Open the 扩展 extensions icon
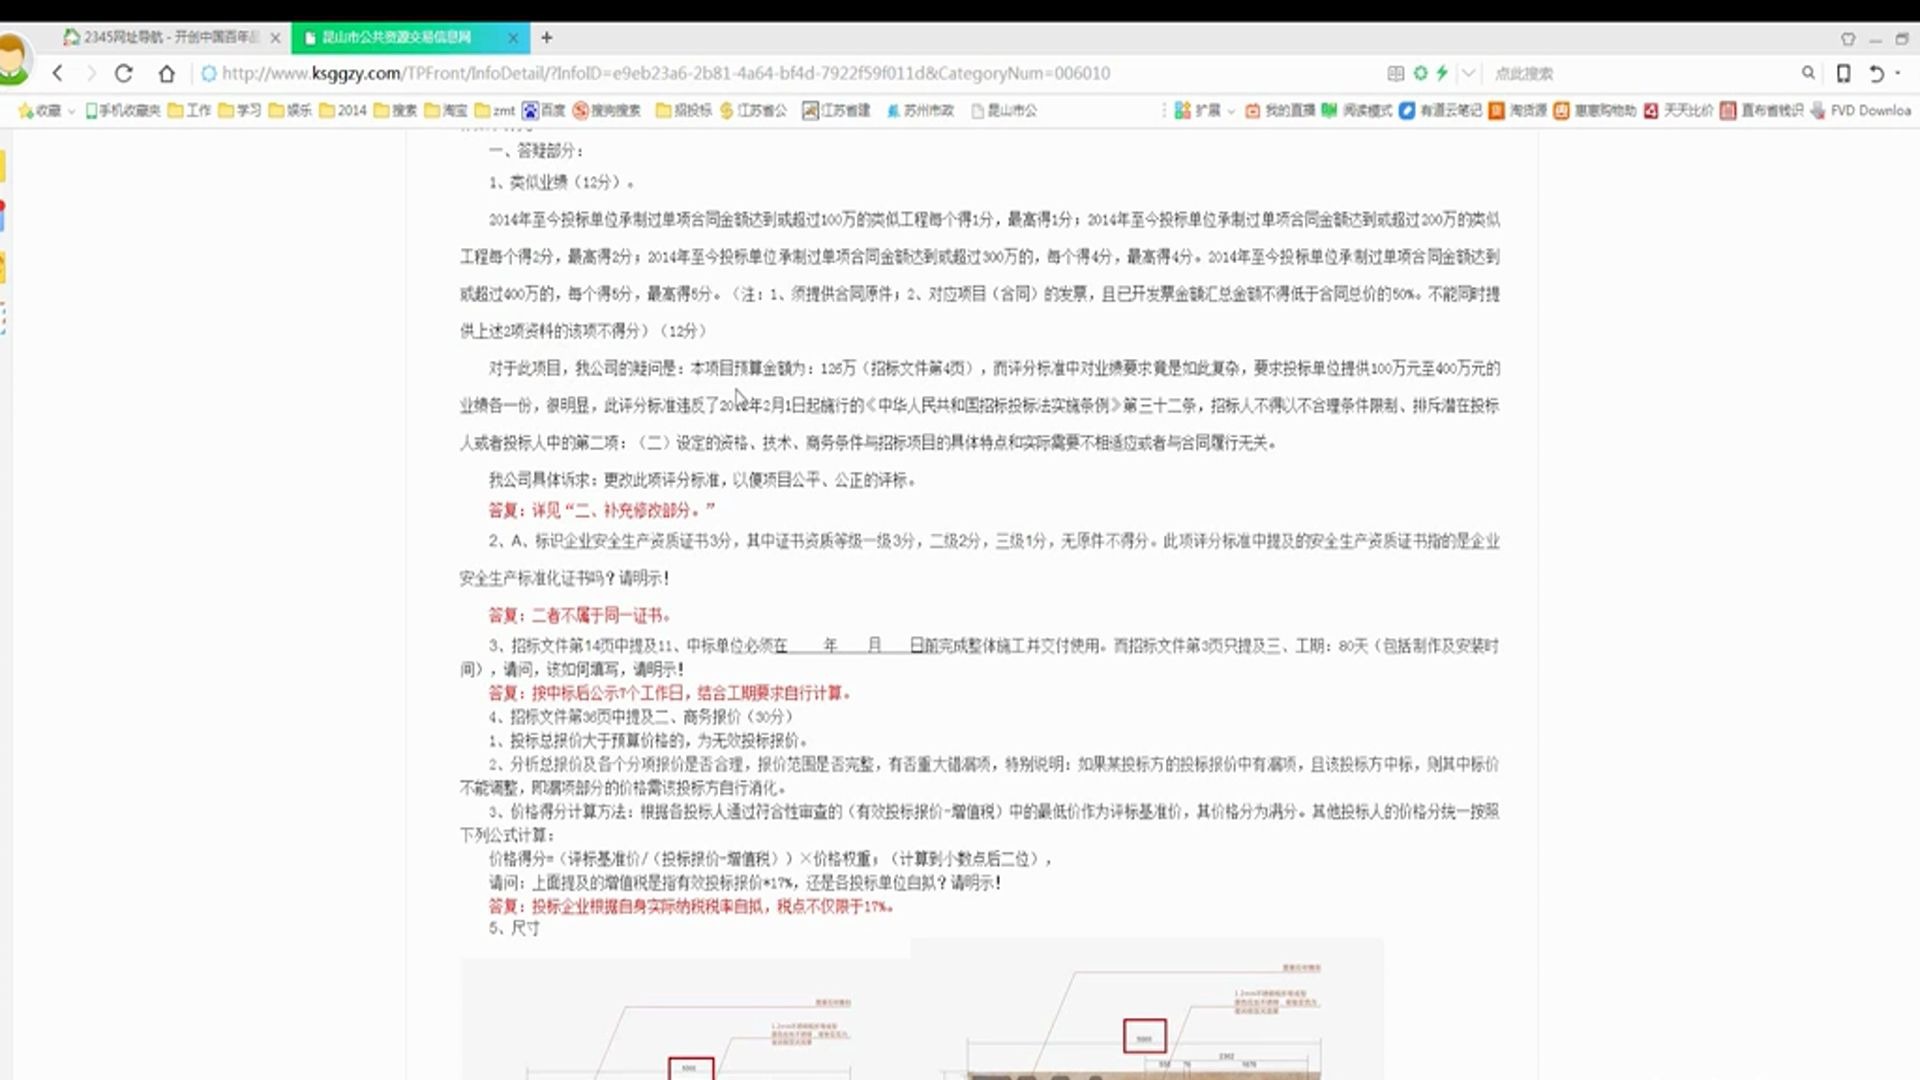The image size is (1920, 1080). (x=1197, y=110)
